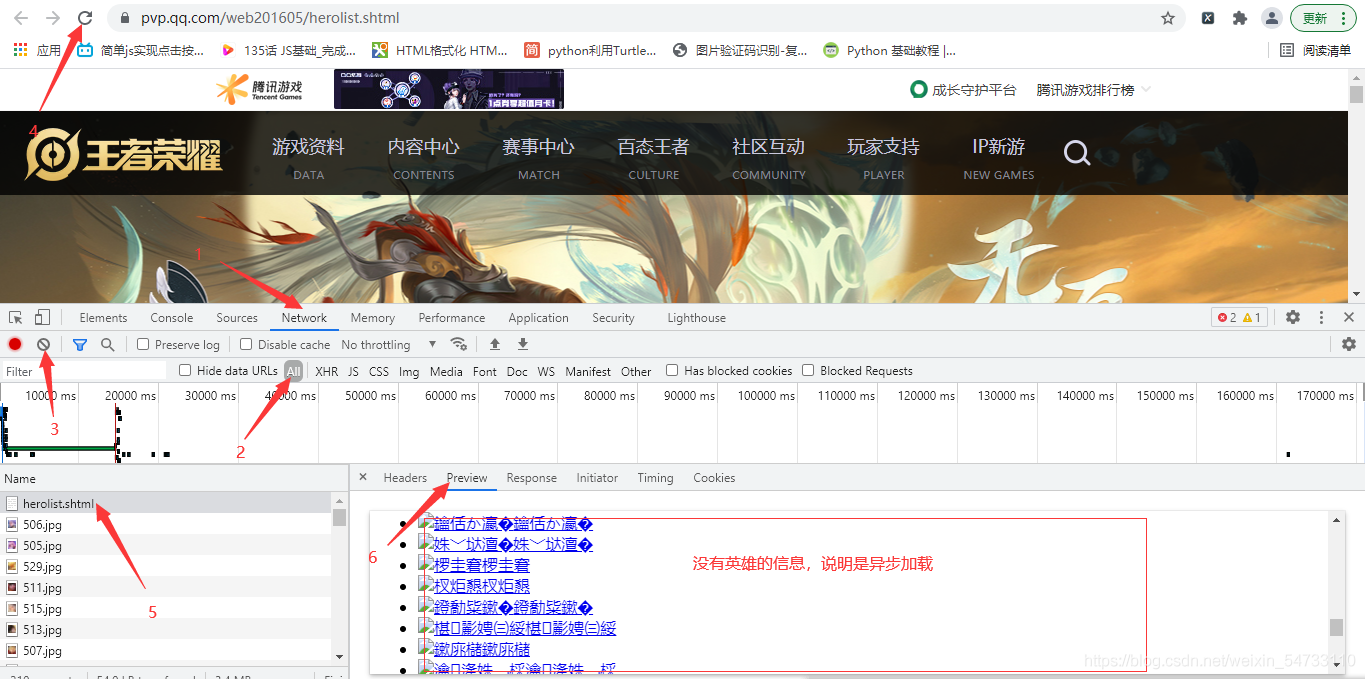This screenshot has height=679, width=1365.
Task: Click the 成长守护平台 link
Action: (x=963, y=90)
